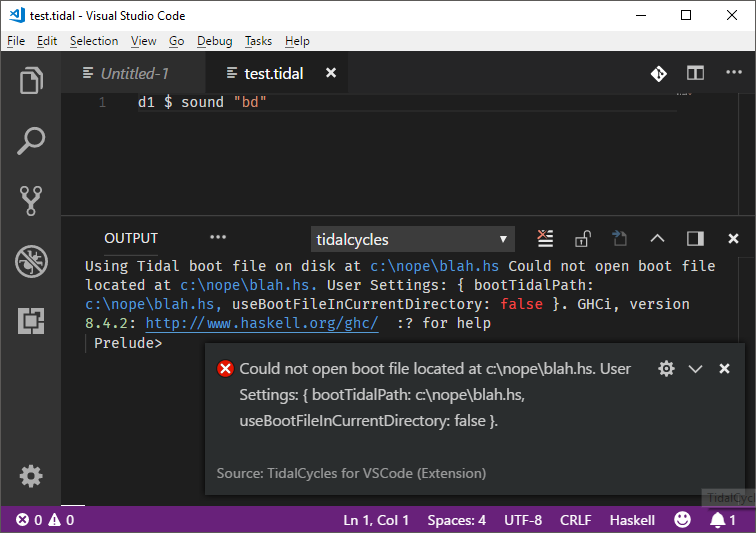The image size is (756, 533).
Task: Change line endings via CRLF
Action: pos(576,520)
